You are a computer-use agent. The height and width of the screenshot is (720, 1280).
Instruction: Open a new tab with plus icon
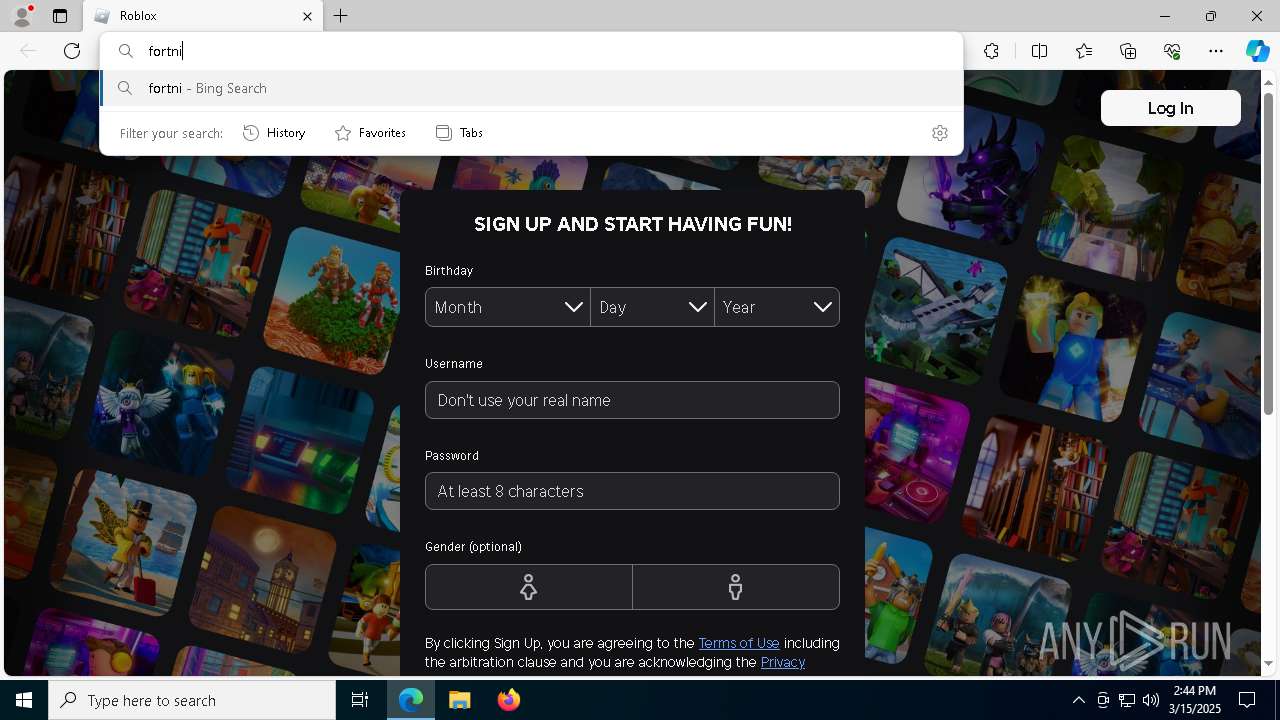click(340, 16)
